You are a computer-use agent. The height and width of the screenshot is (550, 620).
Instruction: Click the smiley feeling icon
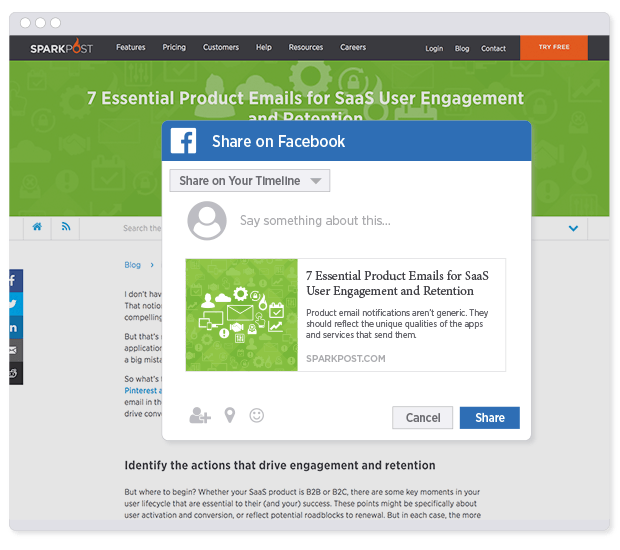tap(257, 416)
